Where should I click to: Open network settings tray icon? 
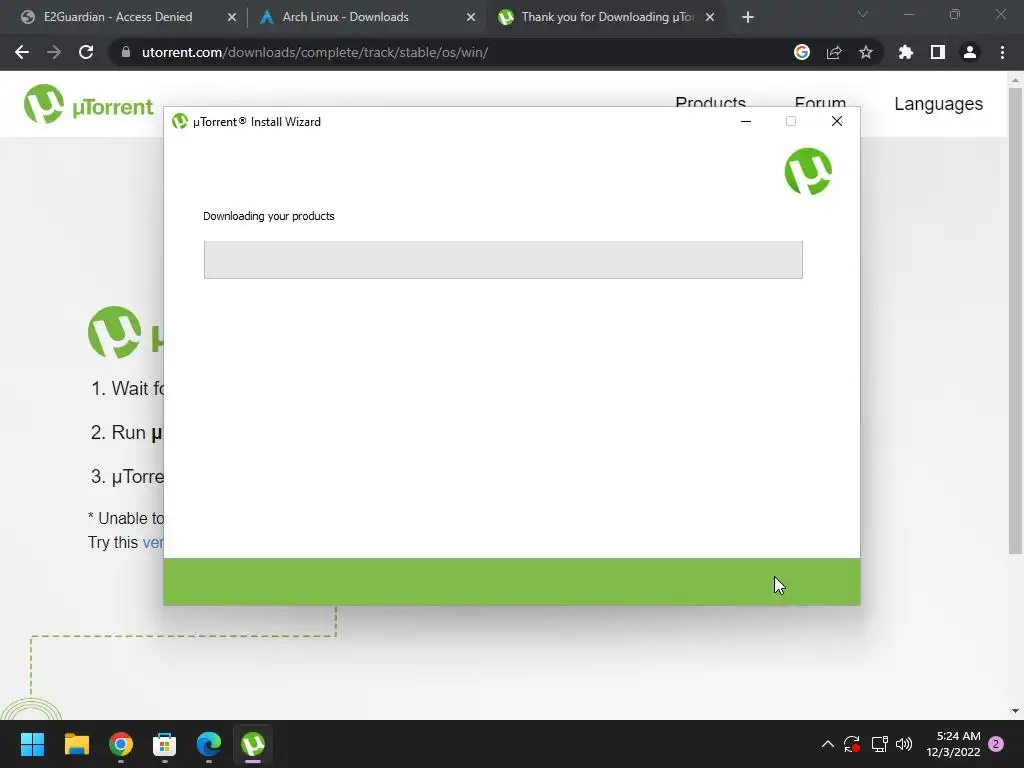880,744
